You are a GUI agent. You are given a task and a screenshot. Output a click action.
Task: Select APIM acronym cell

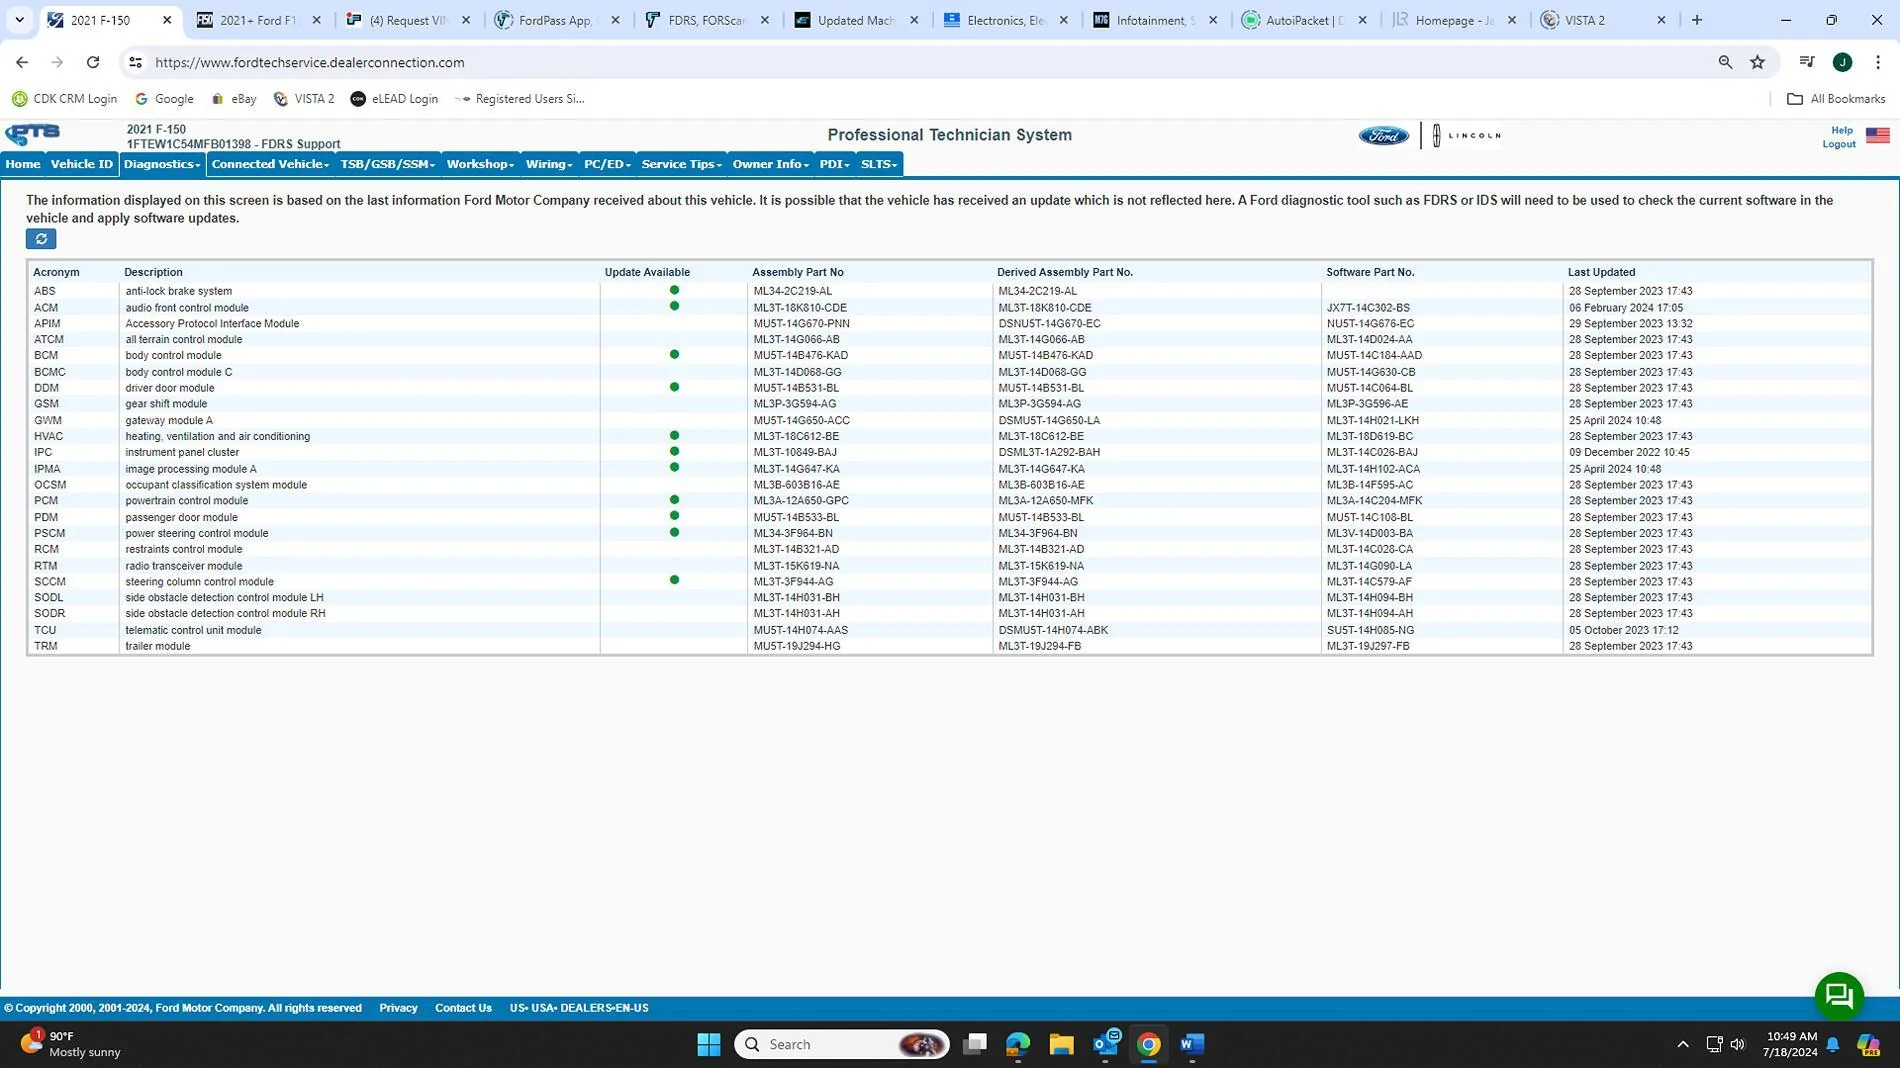click(x=47, y=324)
